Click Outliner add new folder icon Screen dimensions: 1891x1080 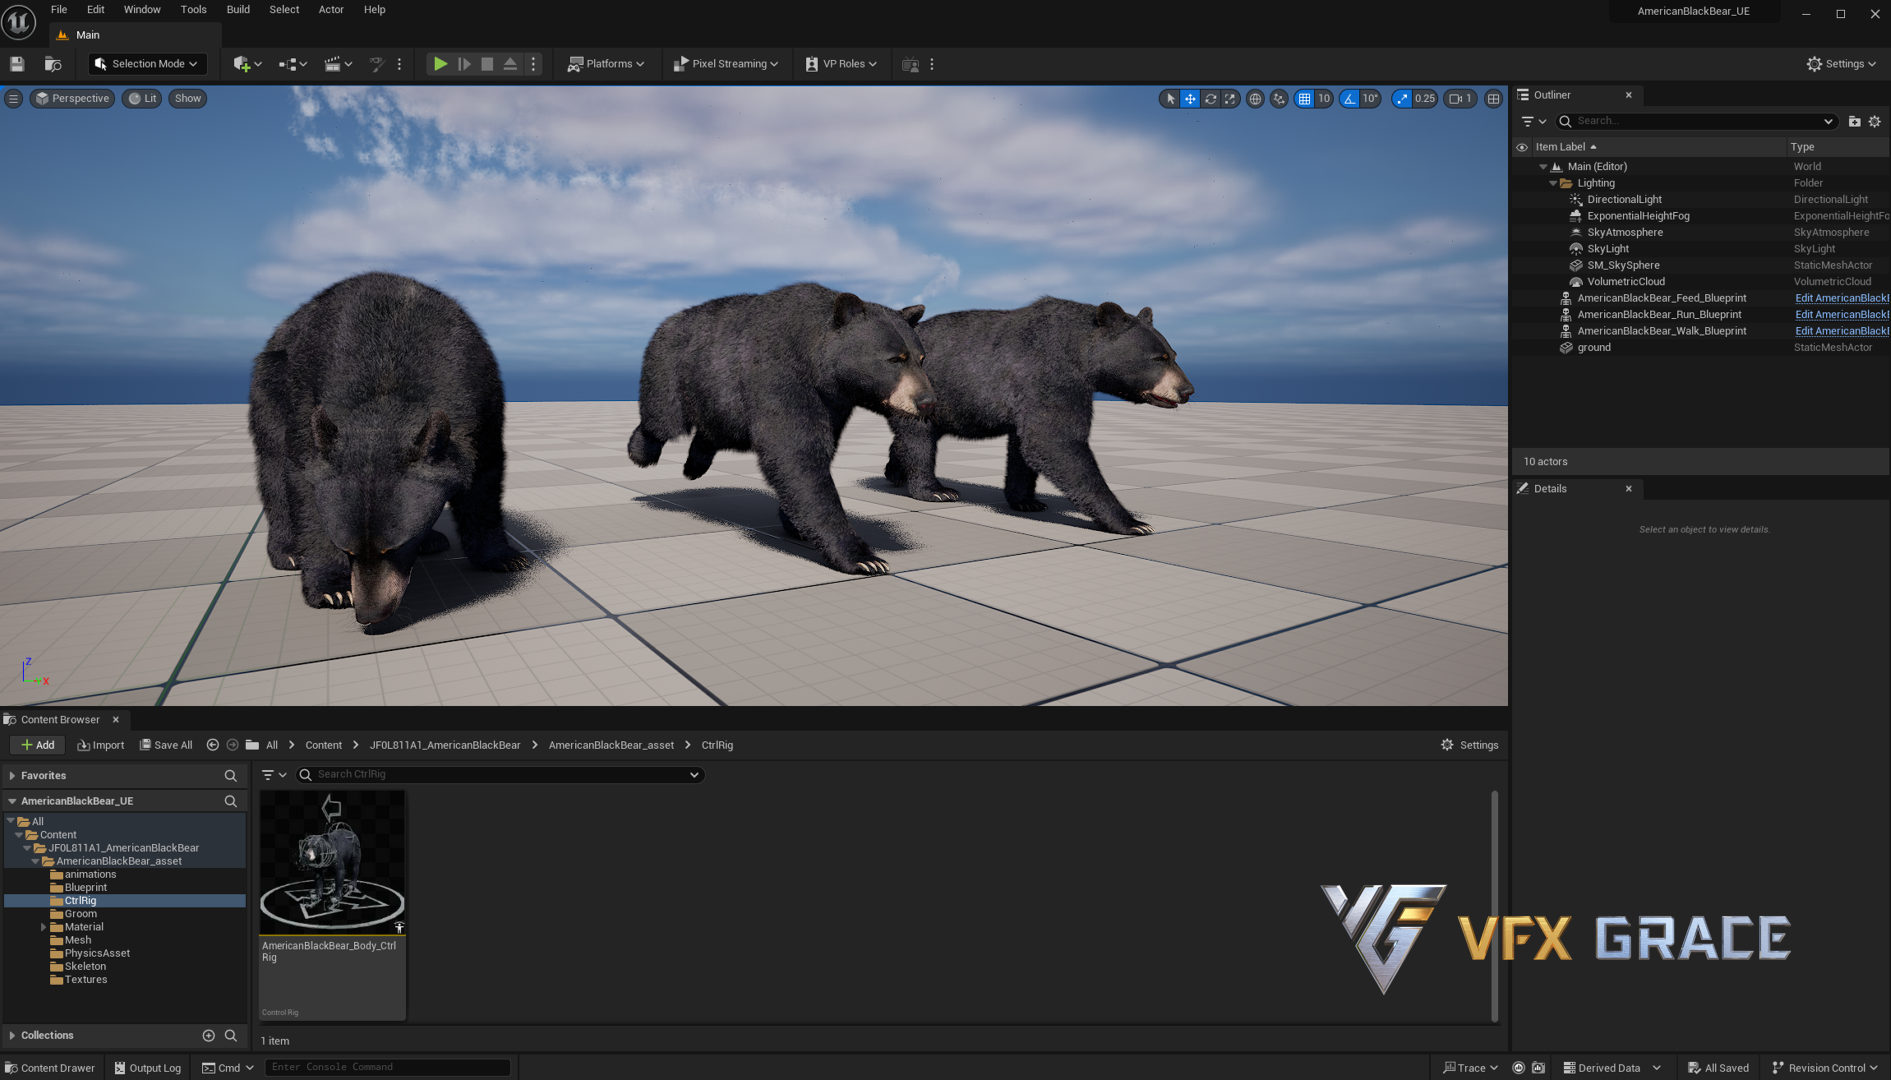1854,122
